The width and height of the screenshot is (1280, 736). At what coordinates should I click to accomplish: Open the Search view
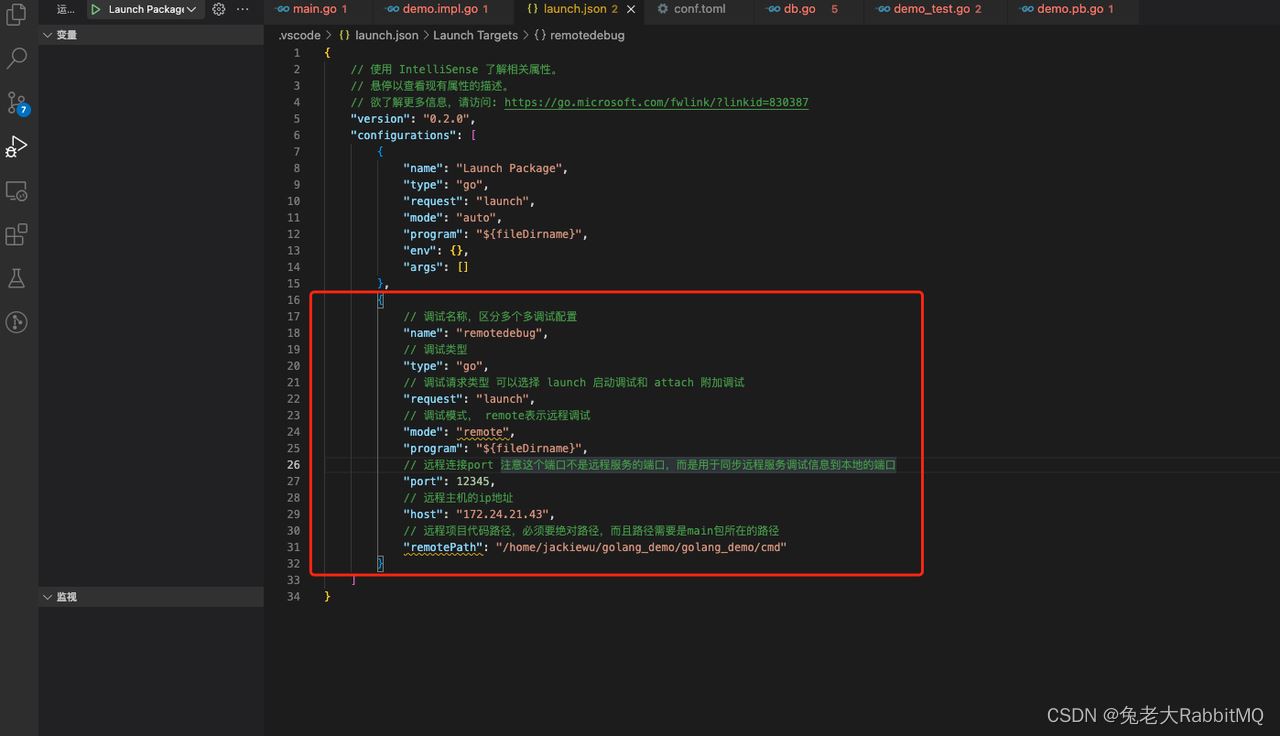[x=16, y=58]
